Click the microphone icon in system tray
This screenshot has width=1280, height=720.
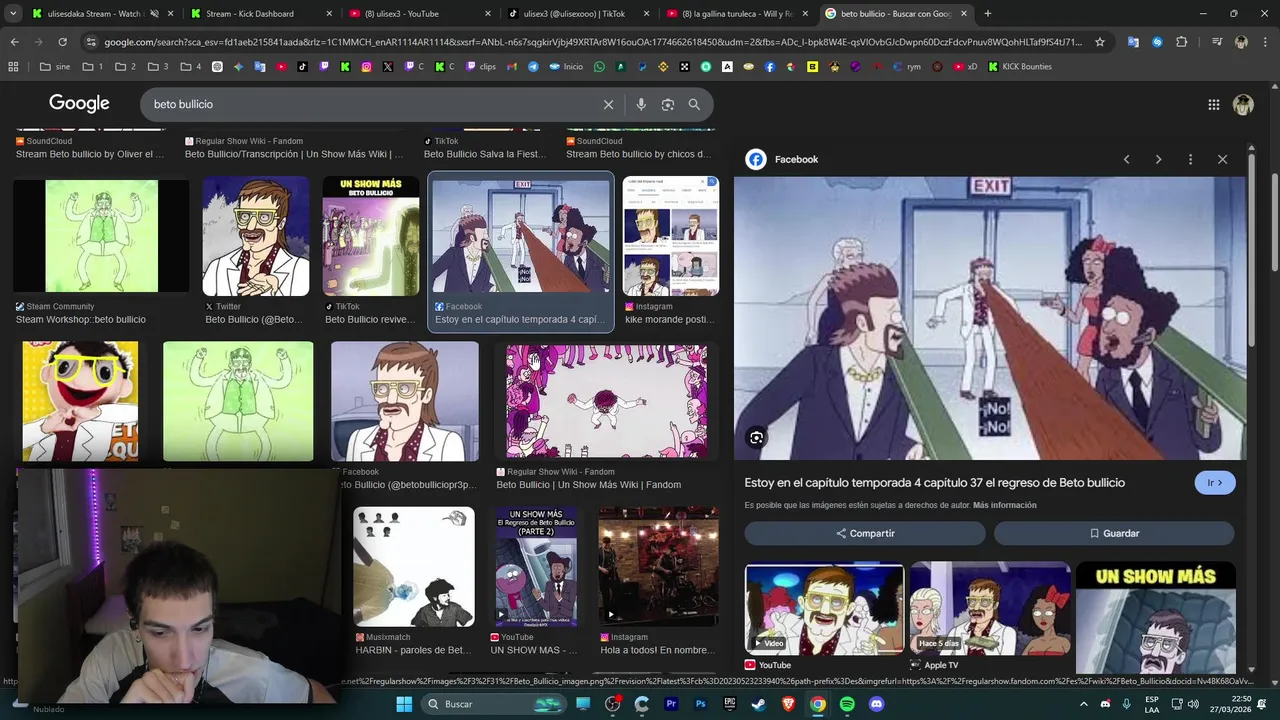(1127, 704)
